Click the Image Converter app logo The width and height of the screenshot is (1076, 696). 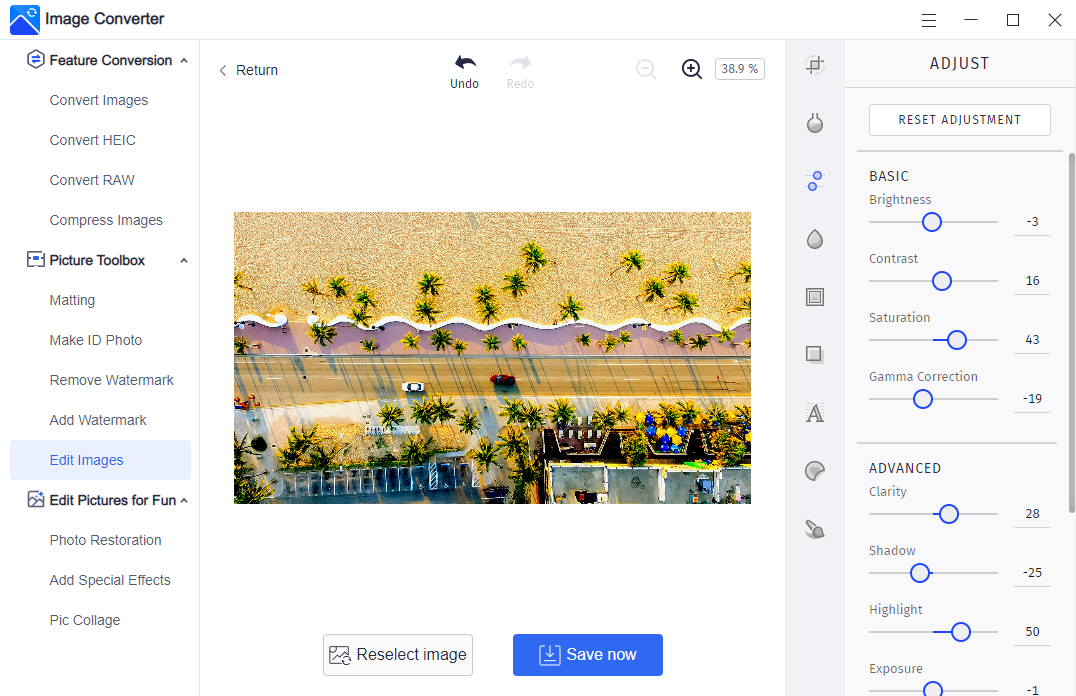tap(25, 19)
